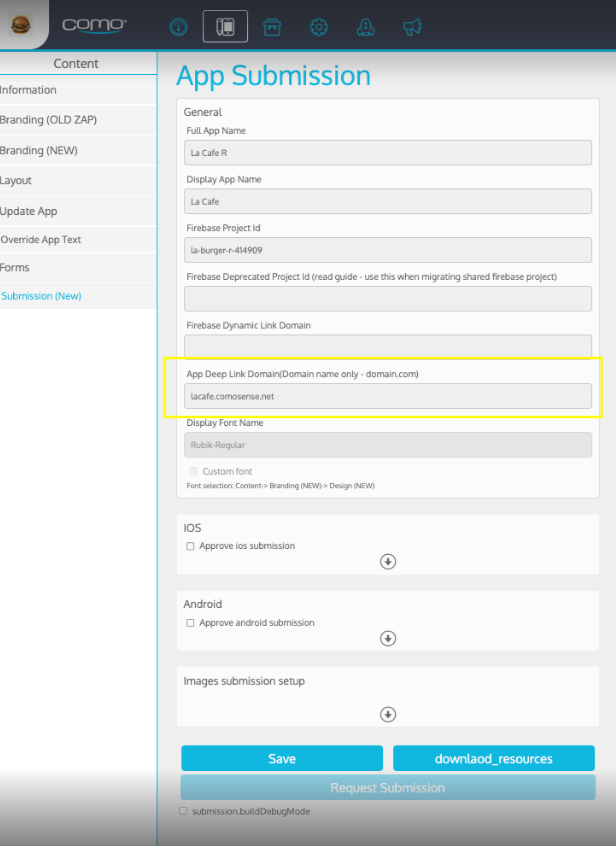Open Branding (NEW) in the sidebar
Viewport: 616px width, 846px height.
pos(39,151)
